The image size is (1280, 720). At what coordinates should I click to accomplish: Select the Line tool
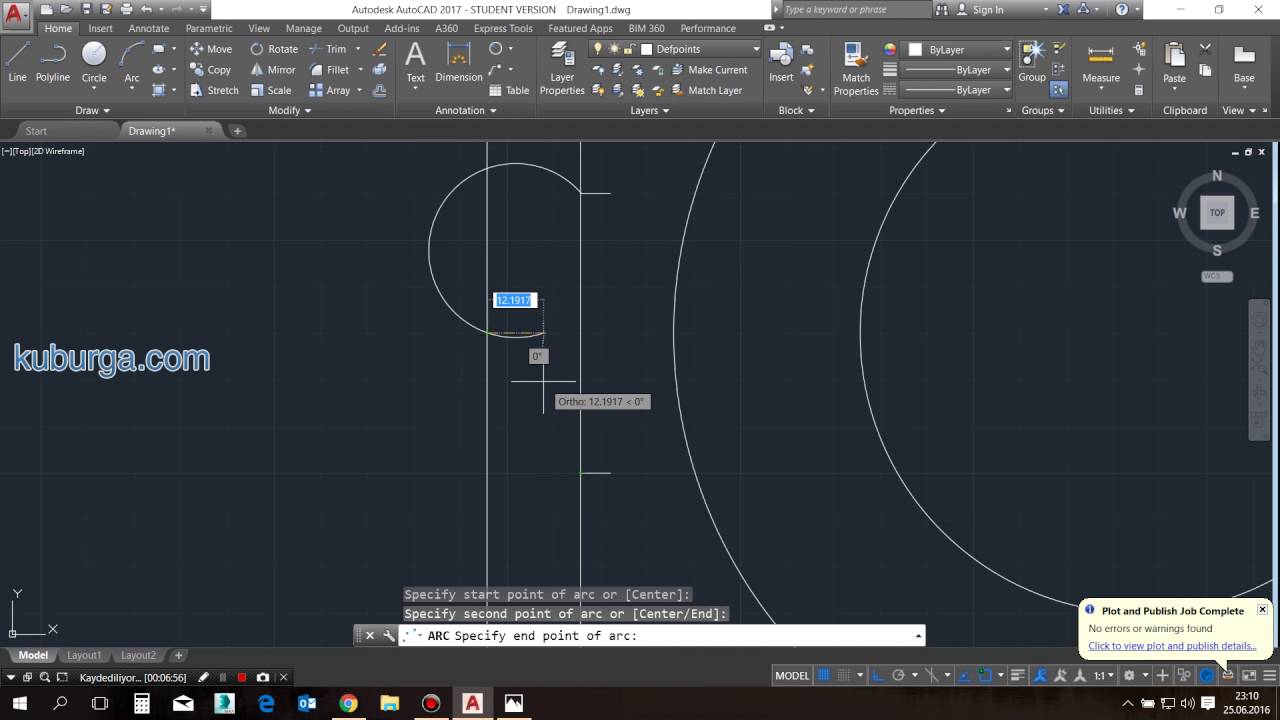pyautogui.click(x=17, y=62)
